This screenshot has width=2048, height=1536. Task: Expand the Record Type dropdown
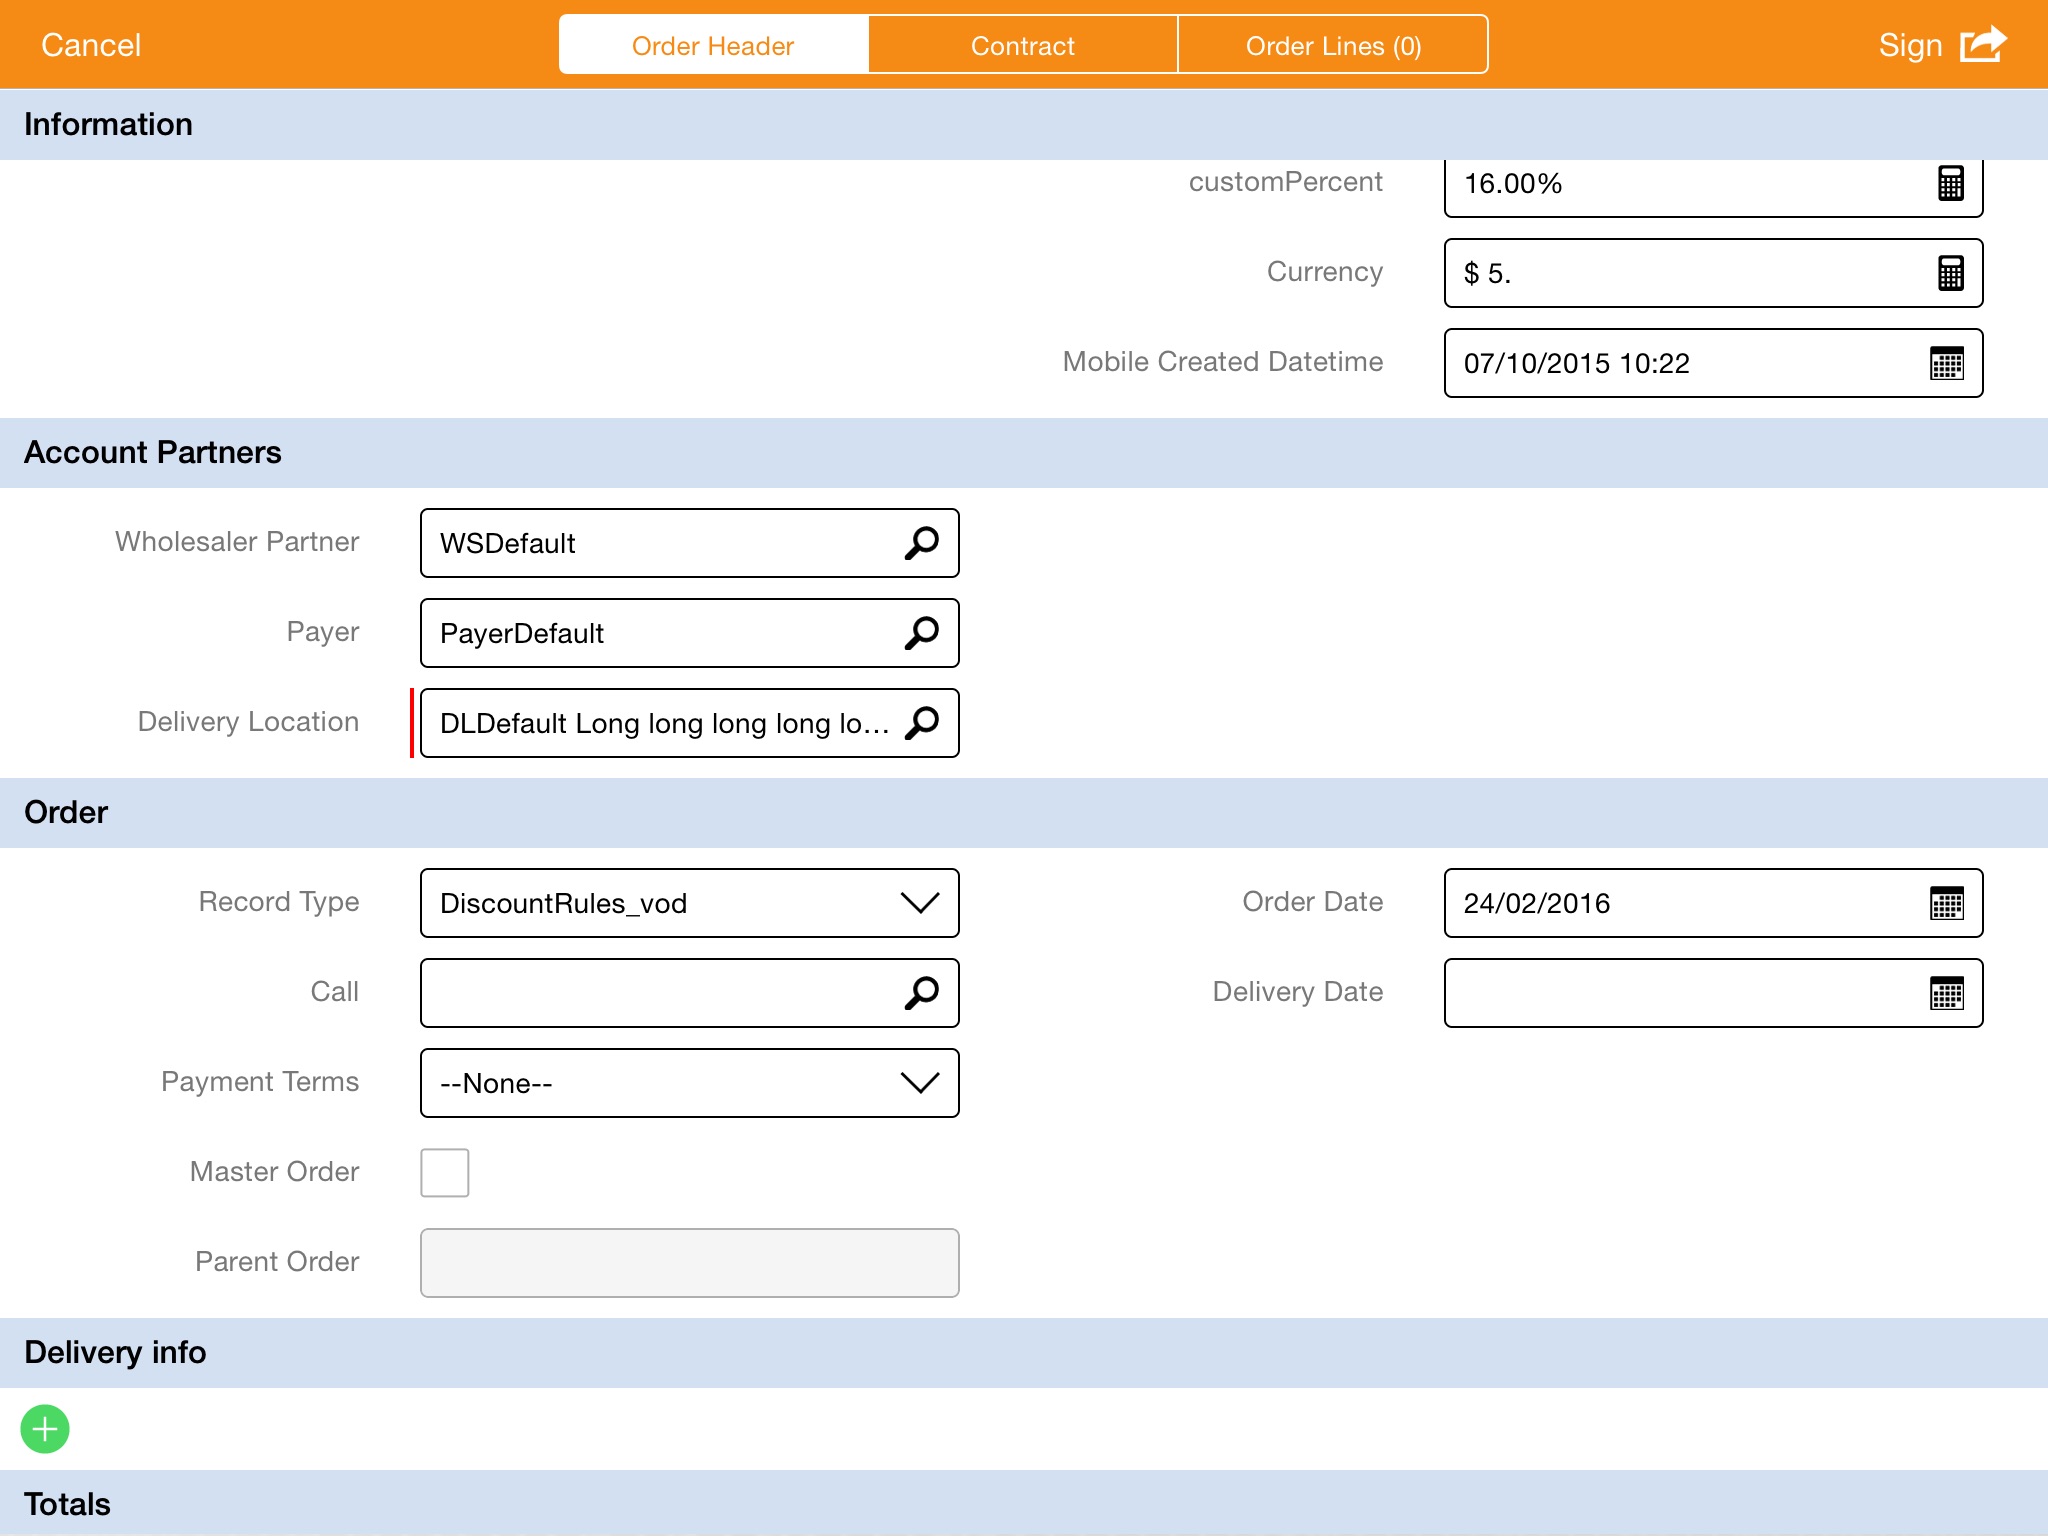[919, 903]
